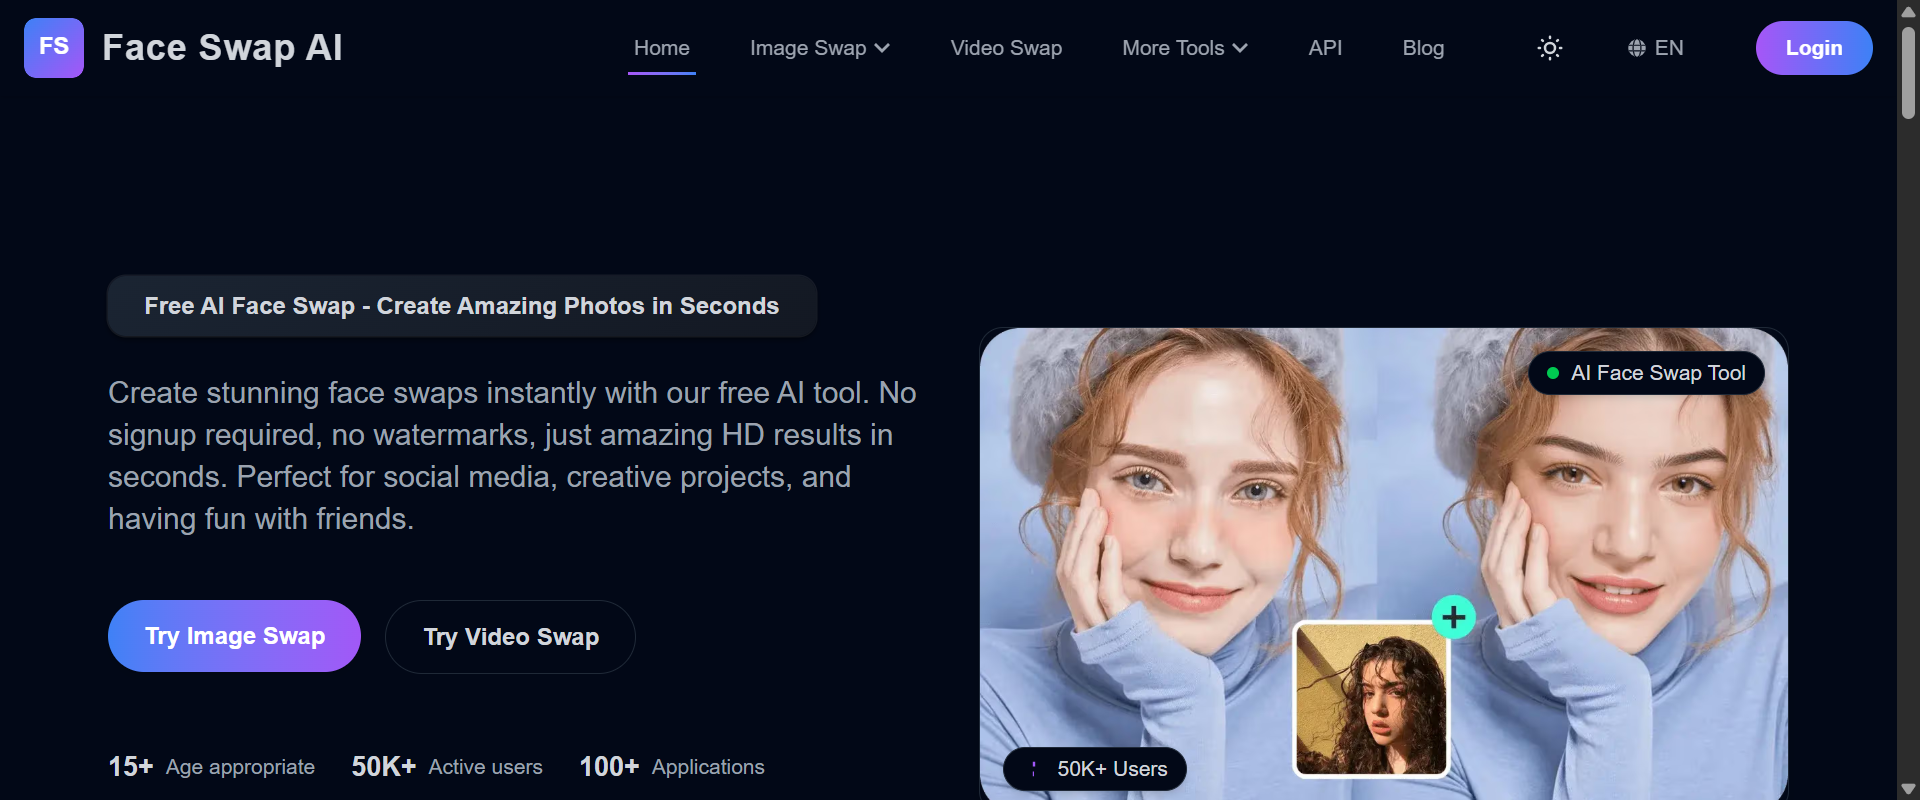
Task: Click the scrollbar down arrow
Action: pos(1908,790)
